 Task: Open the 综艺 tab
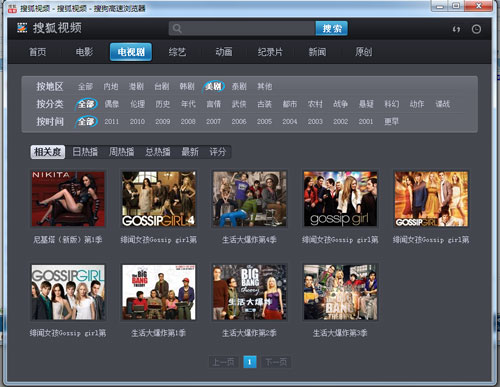(x=177, y=52)
